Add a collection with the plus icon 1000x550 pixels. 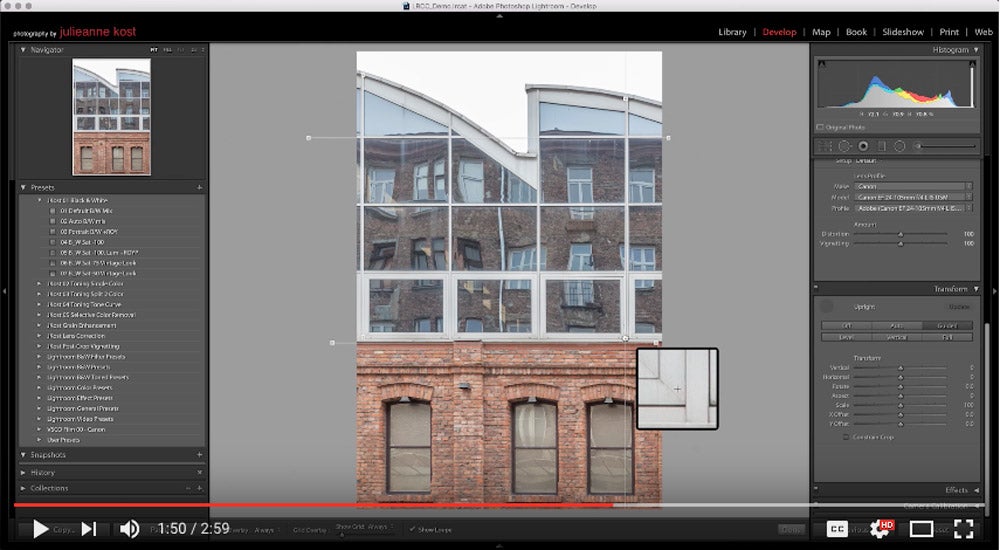coord(199,488)
